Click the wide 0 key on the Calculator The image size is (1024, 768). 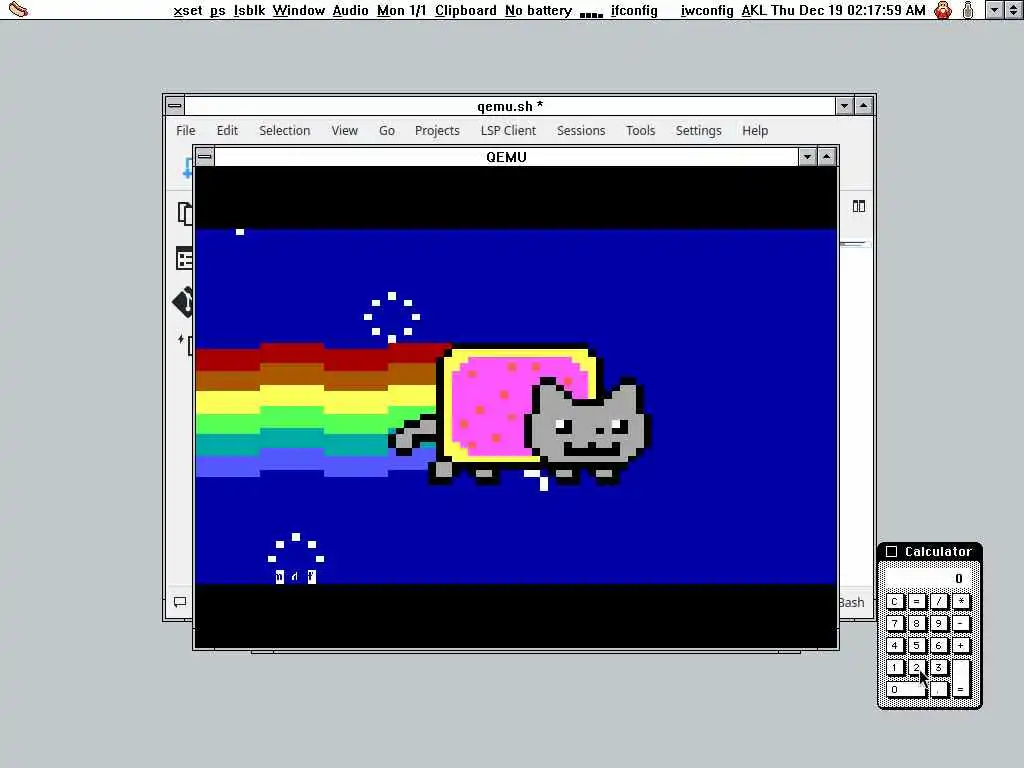(x=906, y=690)
